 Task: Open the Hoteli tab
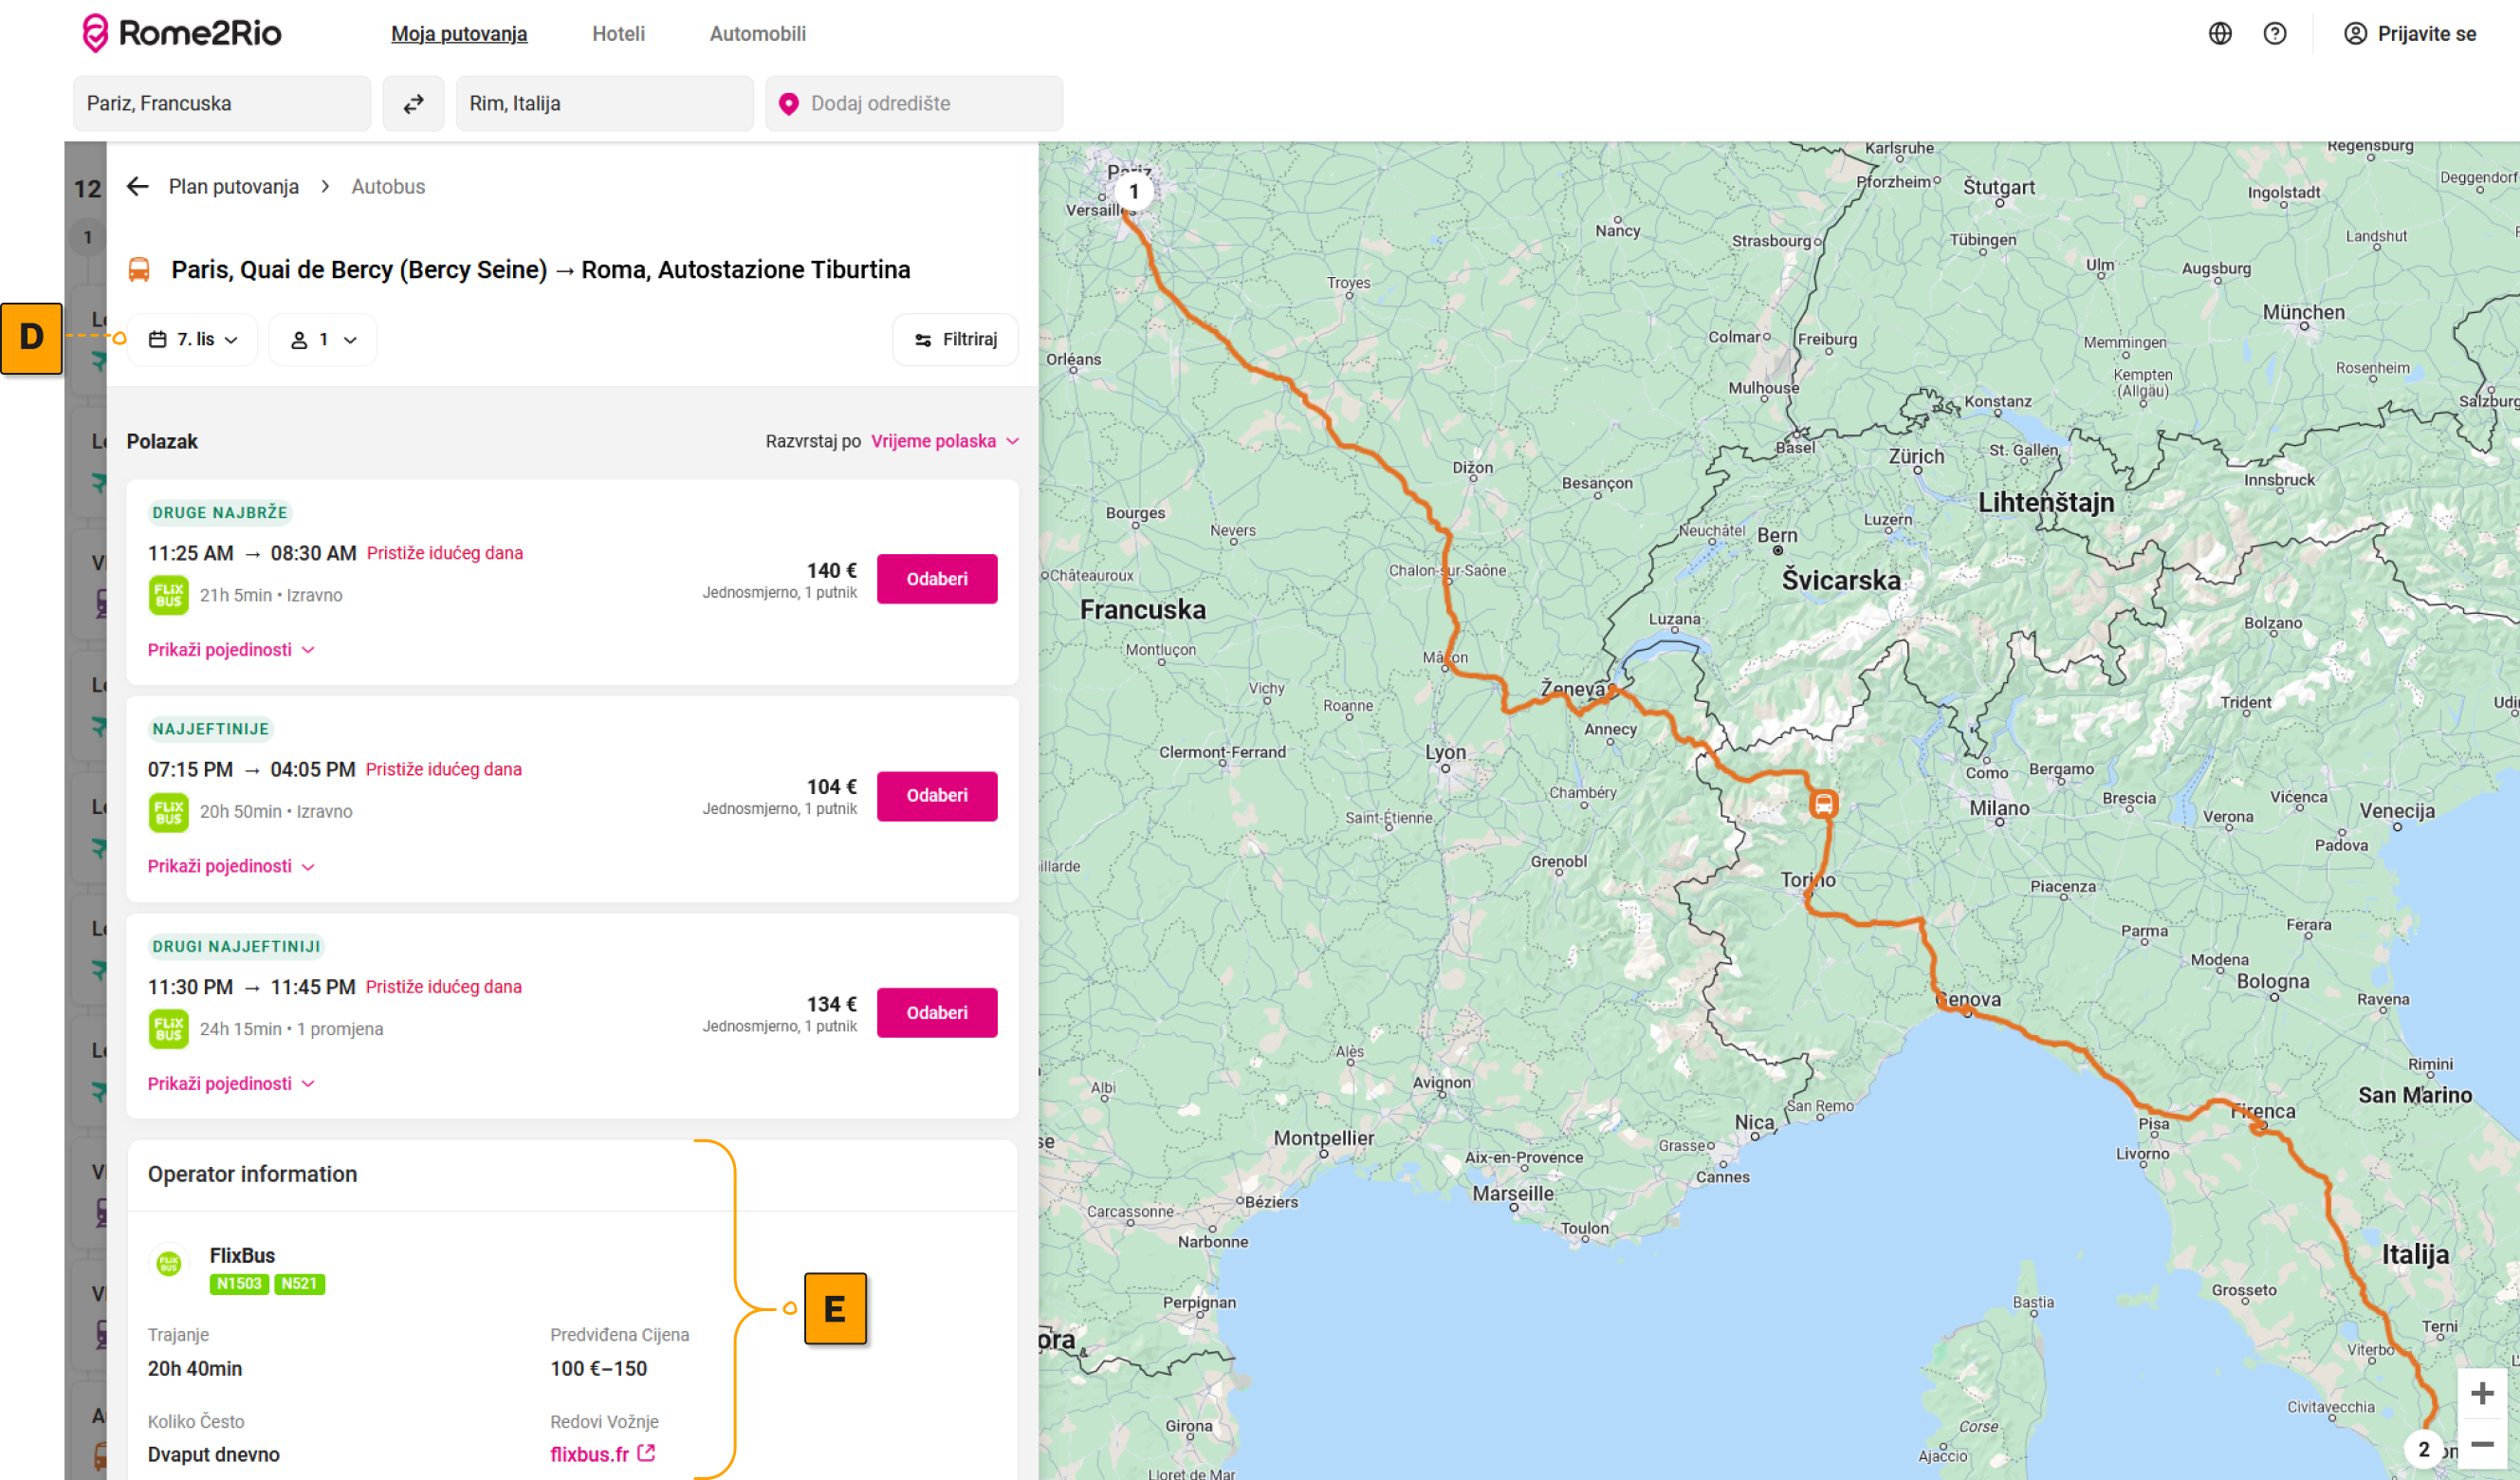pyautogui.click(x=618, y=34)
